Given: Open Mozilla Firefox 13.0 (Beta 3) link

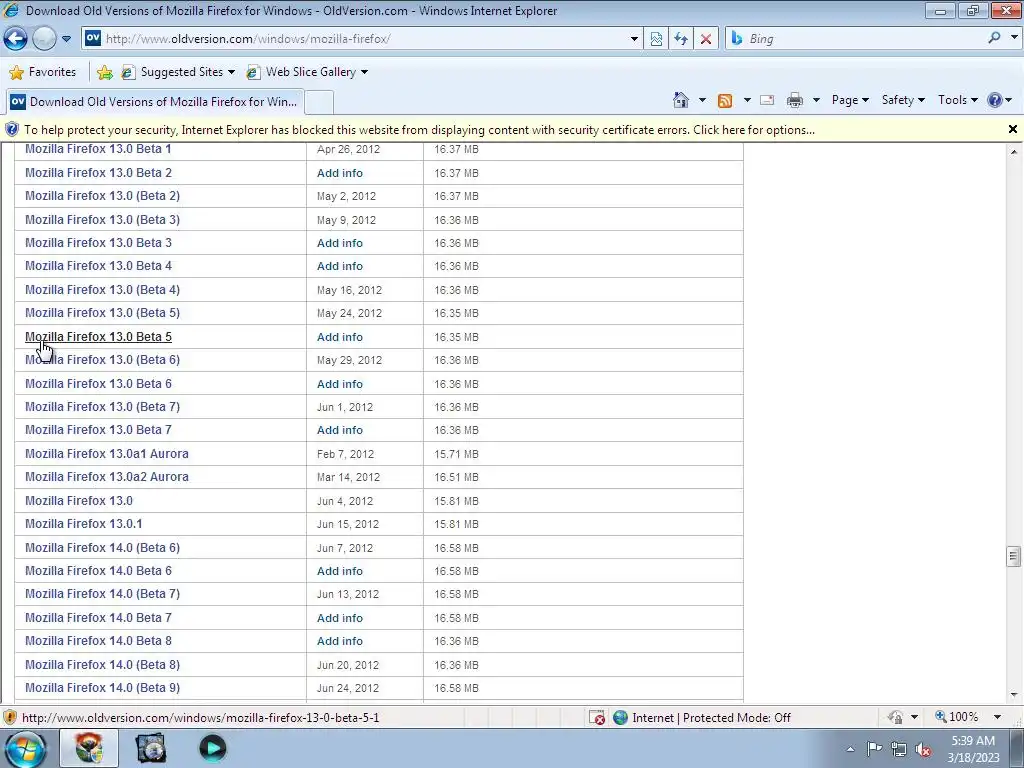Looking at the screenshot, I should pos(103,219).
